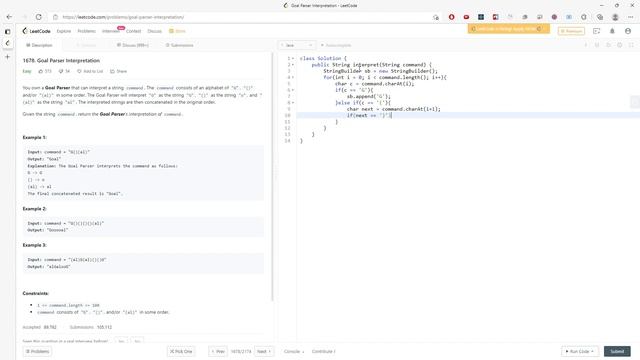The height and width of the screenshot is (360, 640).
Task: Open the Java language dropdown
Action: 297,45
